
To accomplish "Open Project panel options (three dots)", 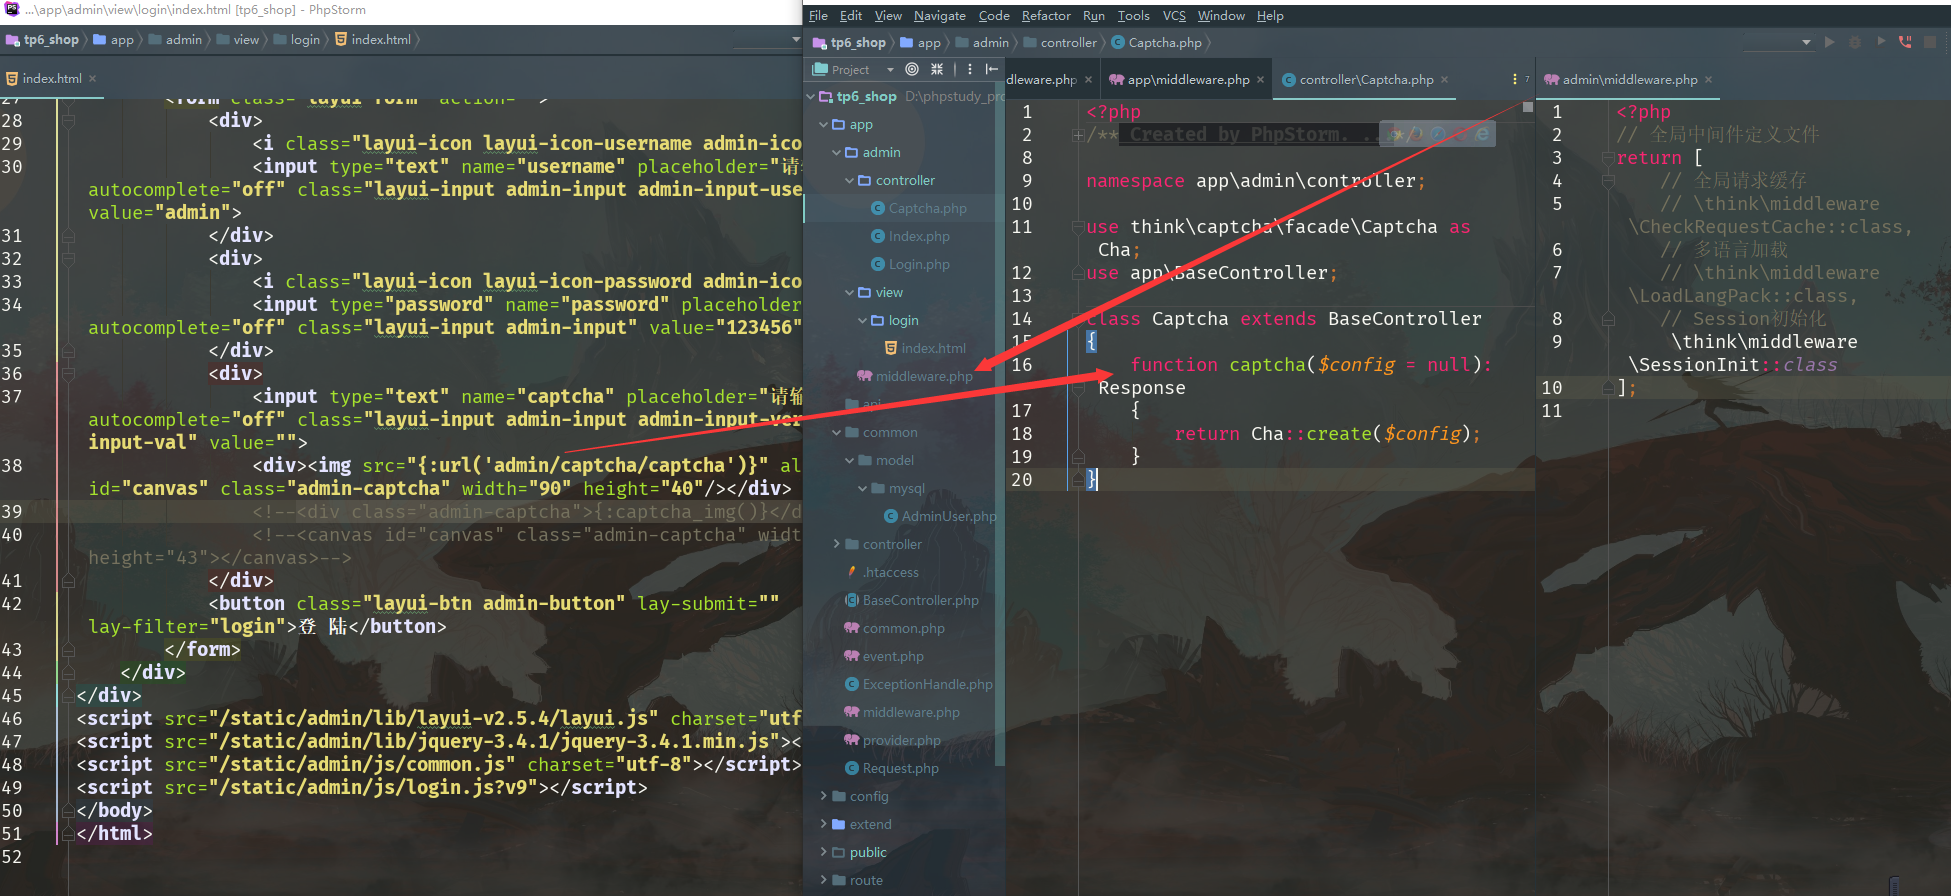I will coord(970,69).
